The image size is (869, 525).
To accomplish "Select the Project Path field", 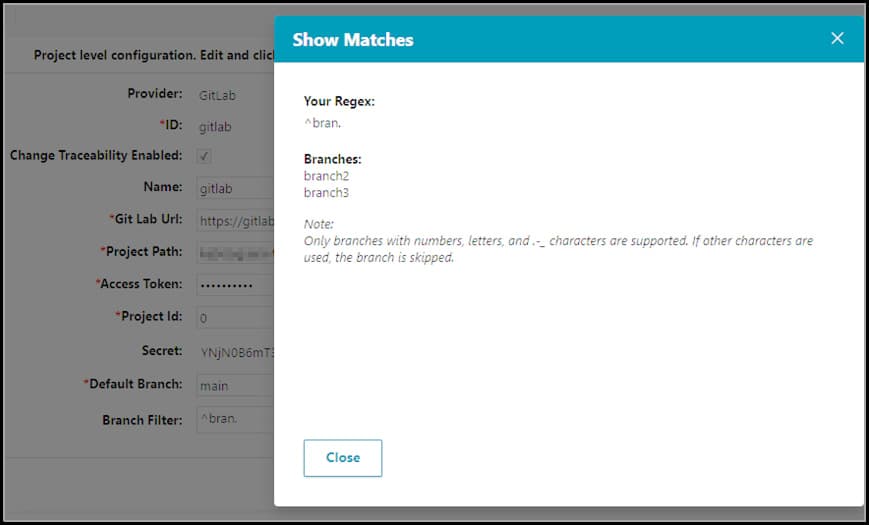I will 234,252.
